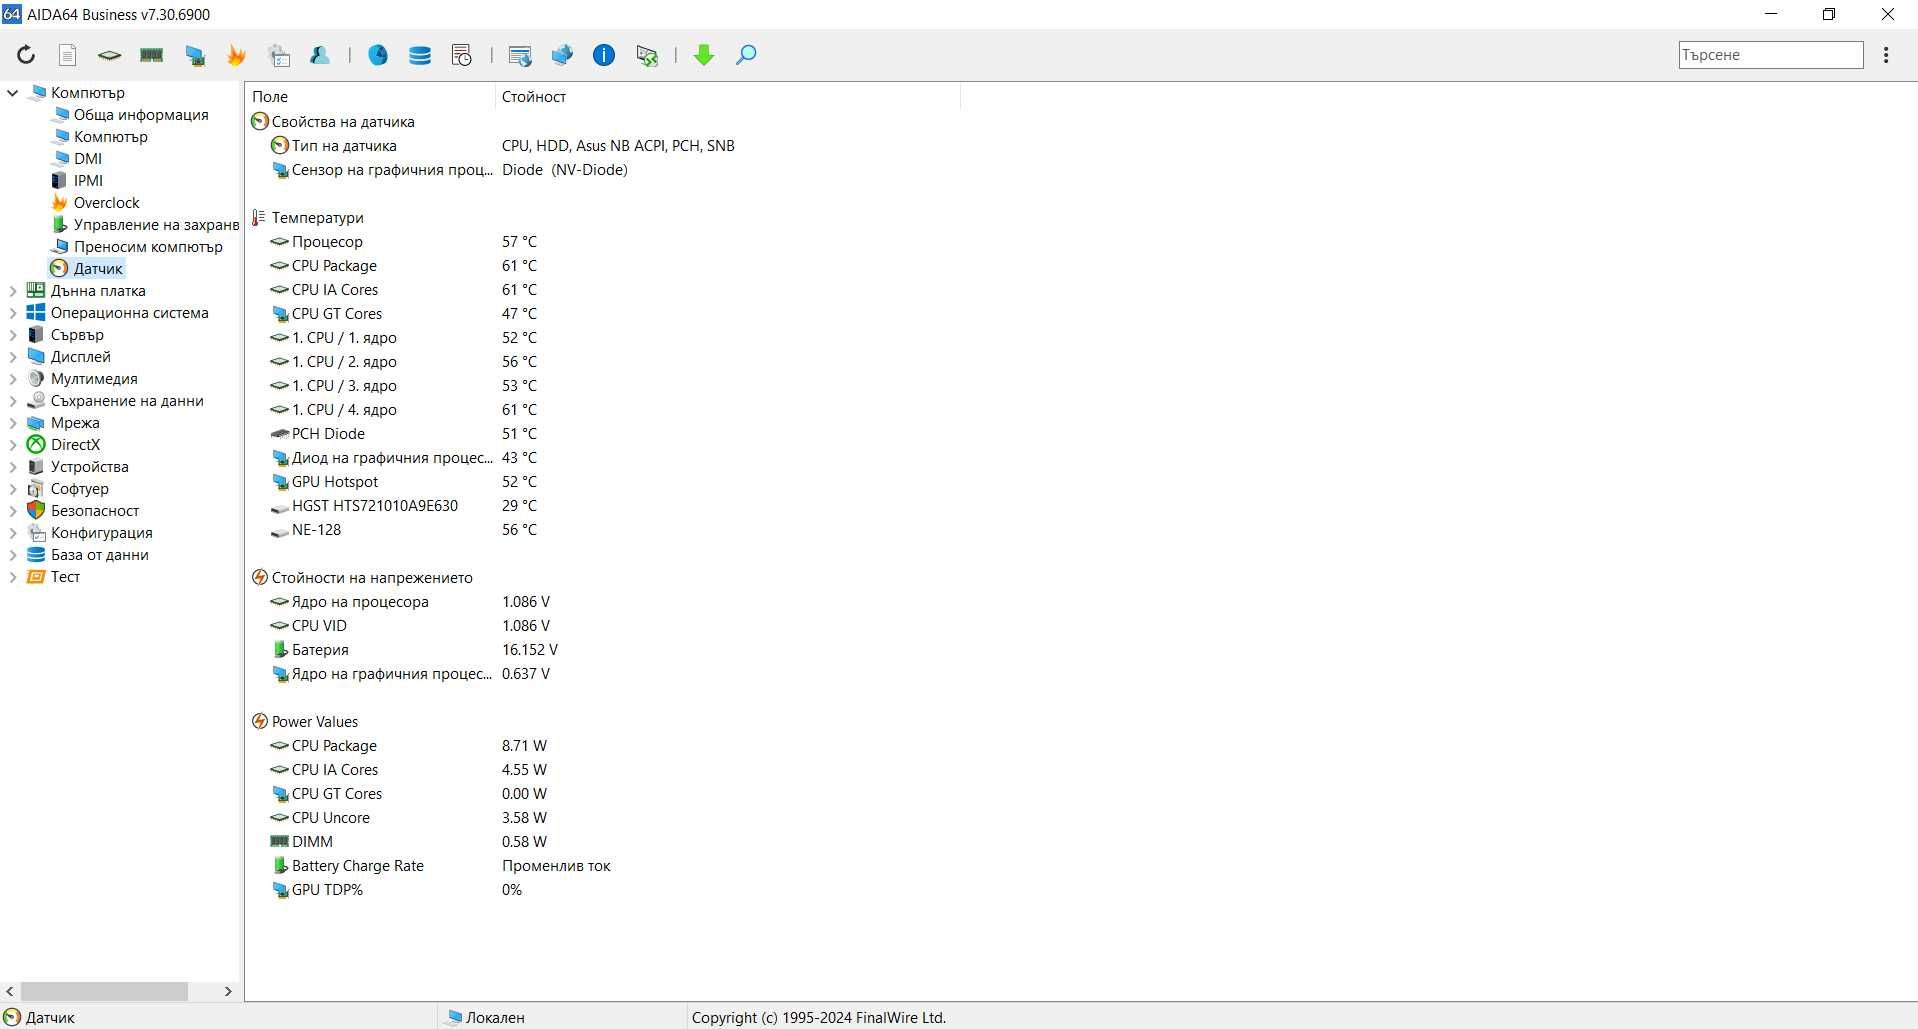Click right arrow of tree scrollbar

coord(228,991)
